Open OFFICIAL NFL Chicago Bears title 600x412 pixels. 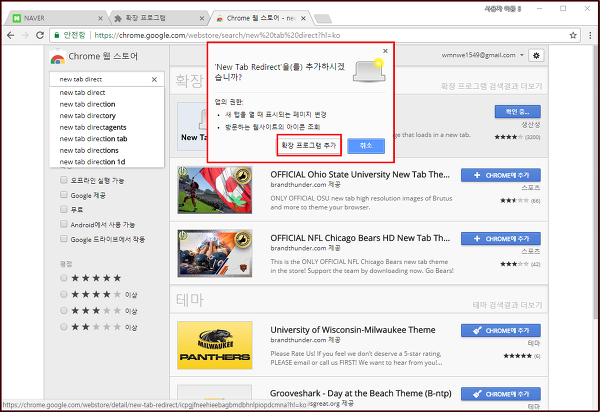click(x=360, y=238)
